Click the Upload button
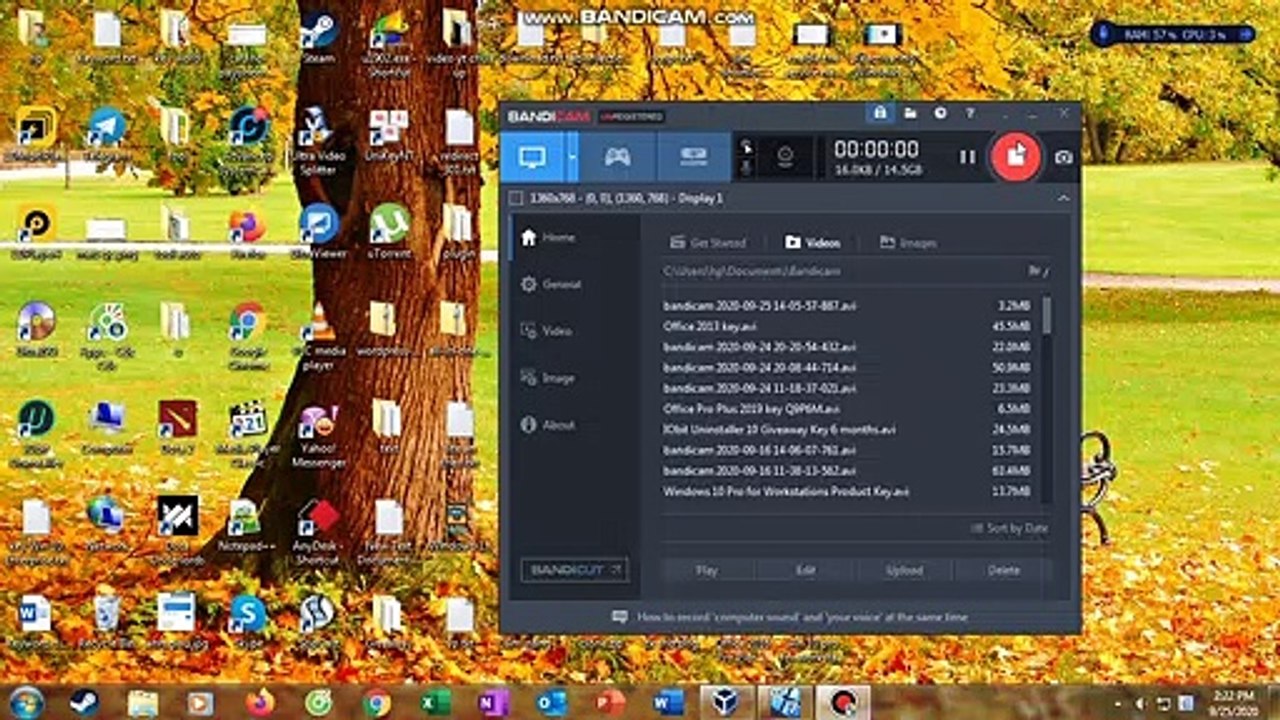This screenshot has width=1280, height=720. click(904, 570)
